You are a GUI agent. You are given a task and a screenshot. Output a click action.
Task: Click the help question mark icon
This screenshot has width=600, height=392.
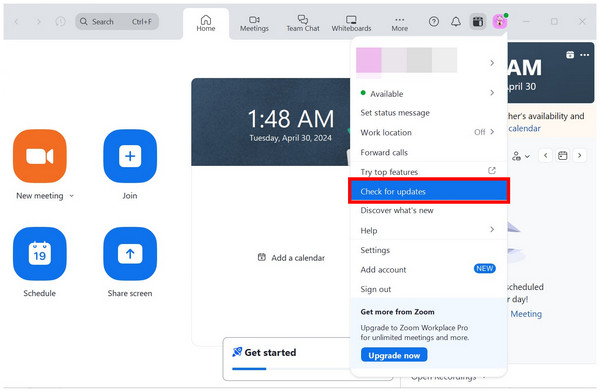[434, 21]
